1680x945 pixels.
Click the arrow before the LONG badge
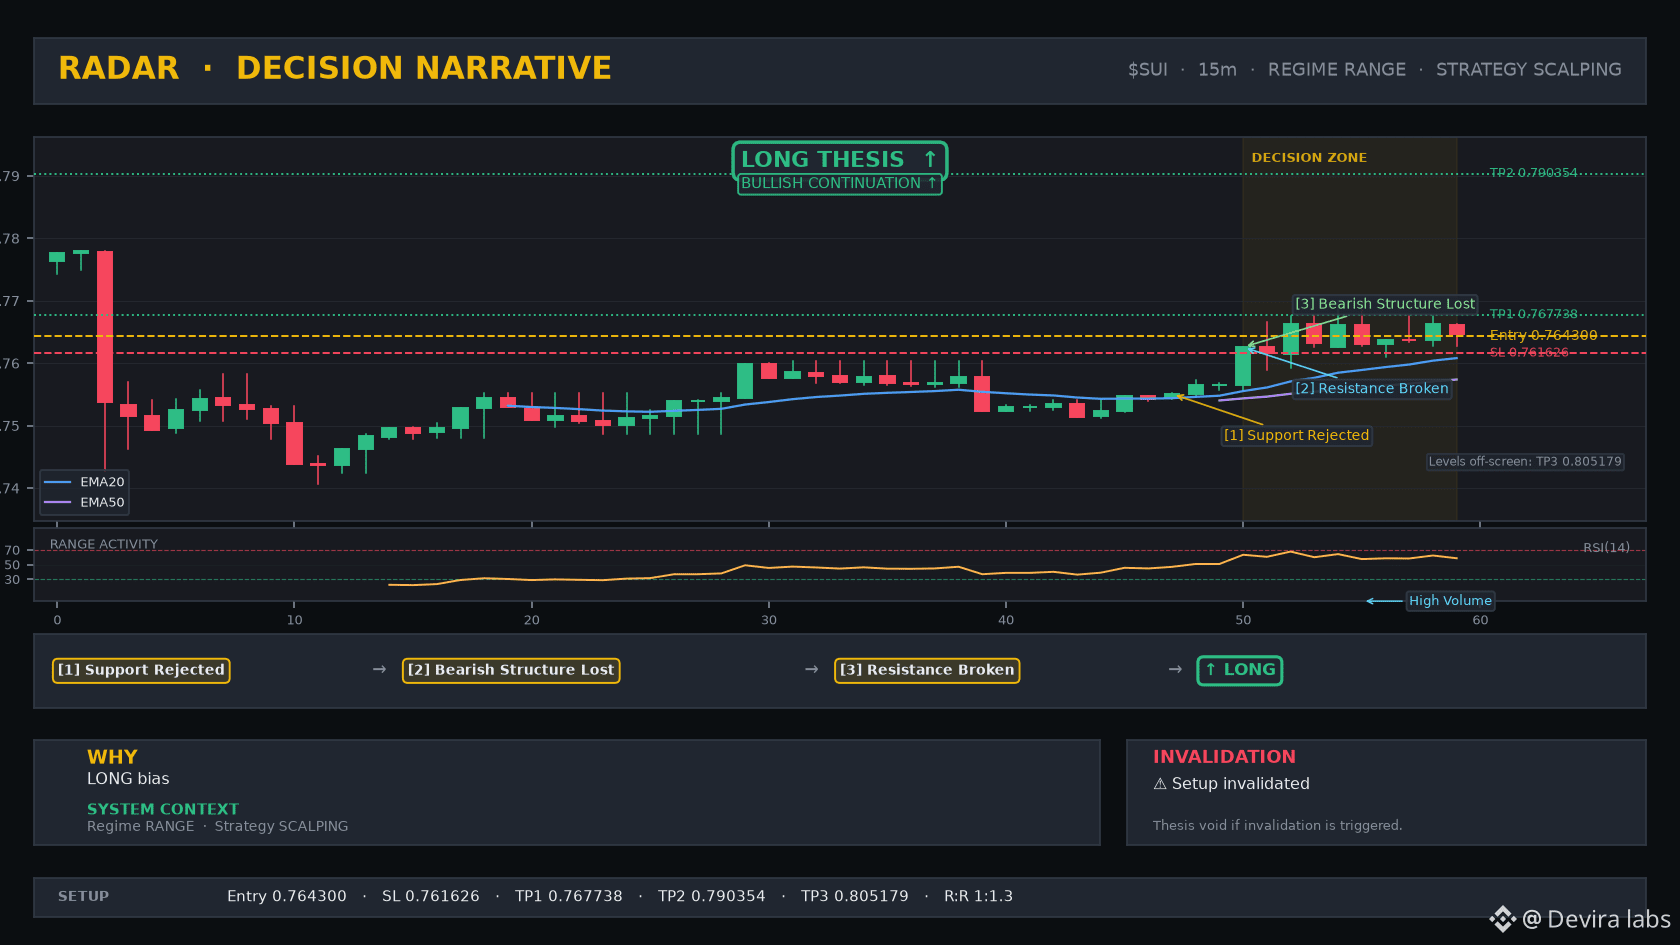click(x=1175, y=669)
